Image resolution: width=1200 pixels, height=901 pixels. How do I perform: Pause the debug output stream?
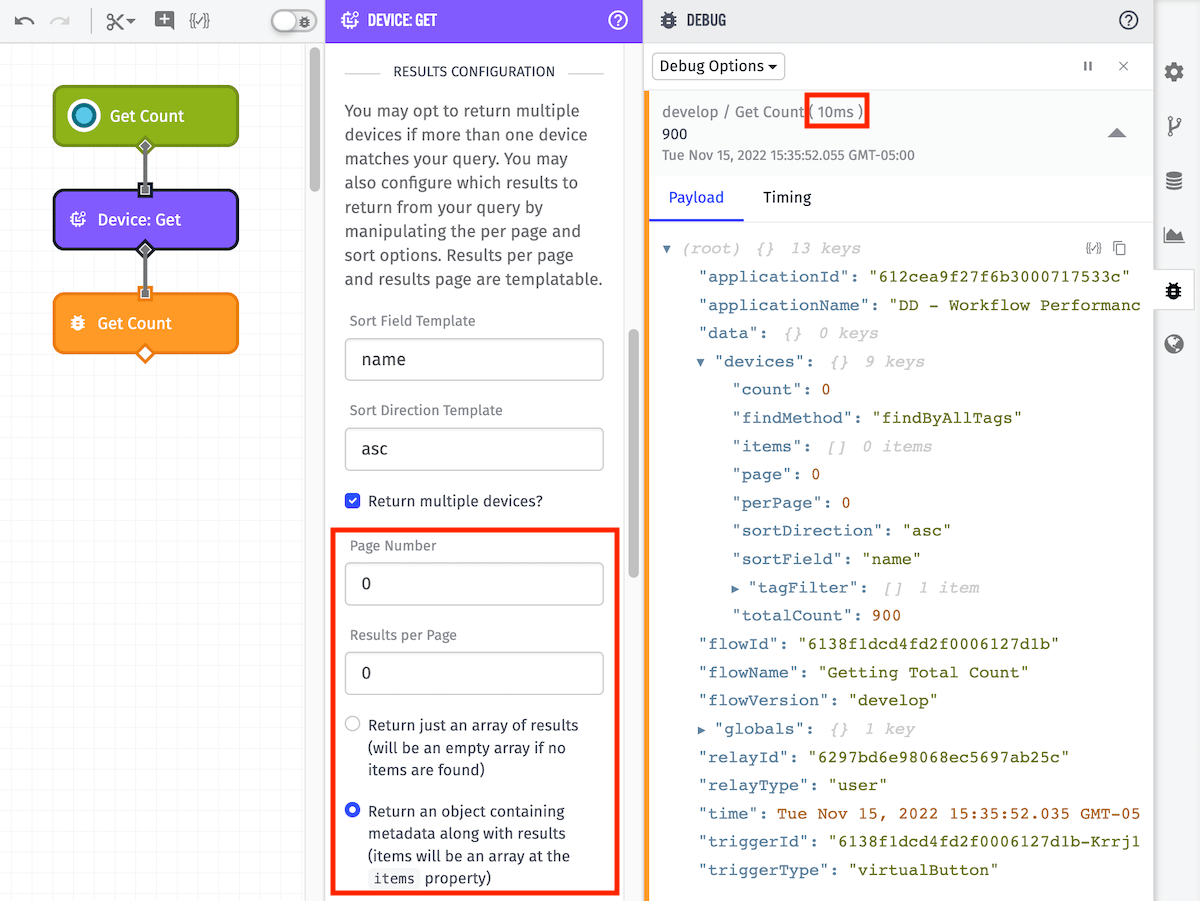pyautogui.click(x=1088, y=66)
